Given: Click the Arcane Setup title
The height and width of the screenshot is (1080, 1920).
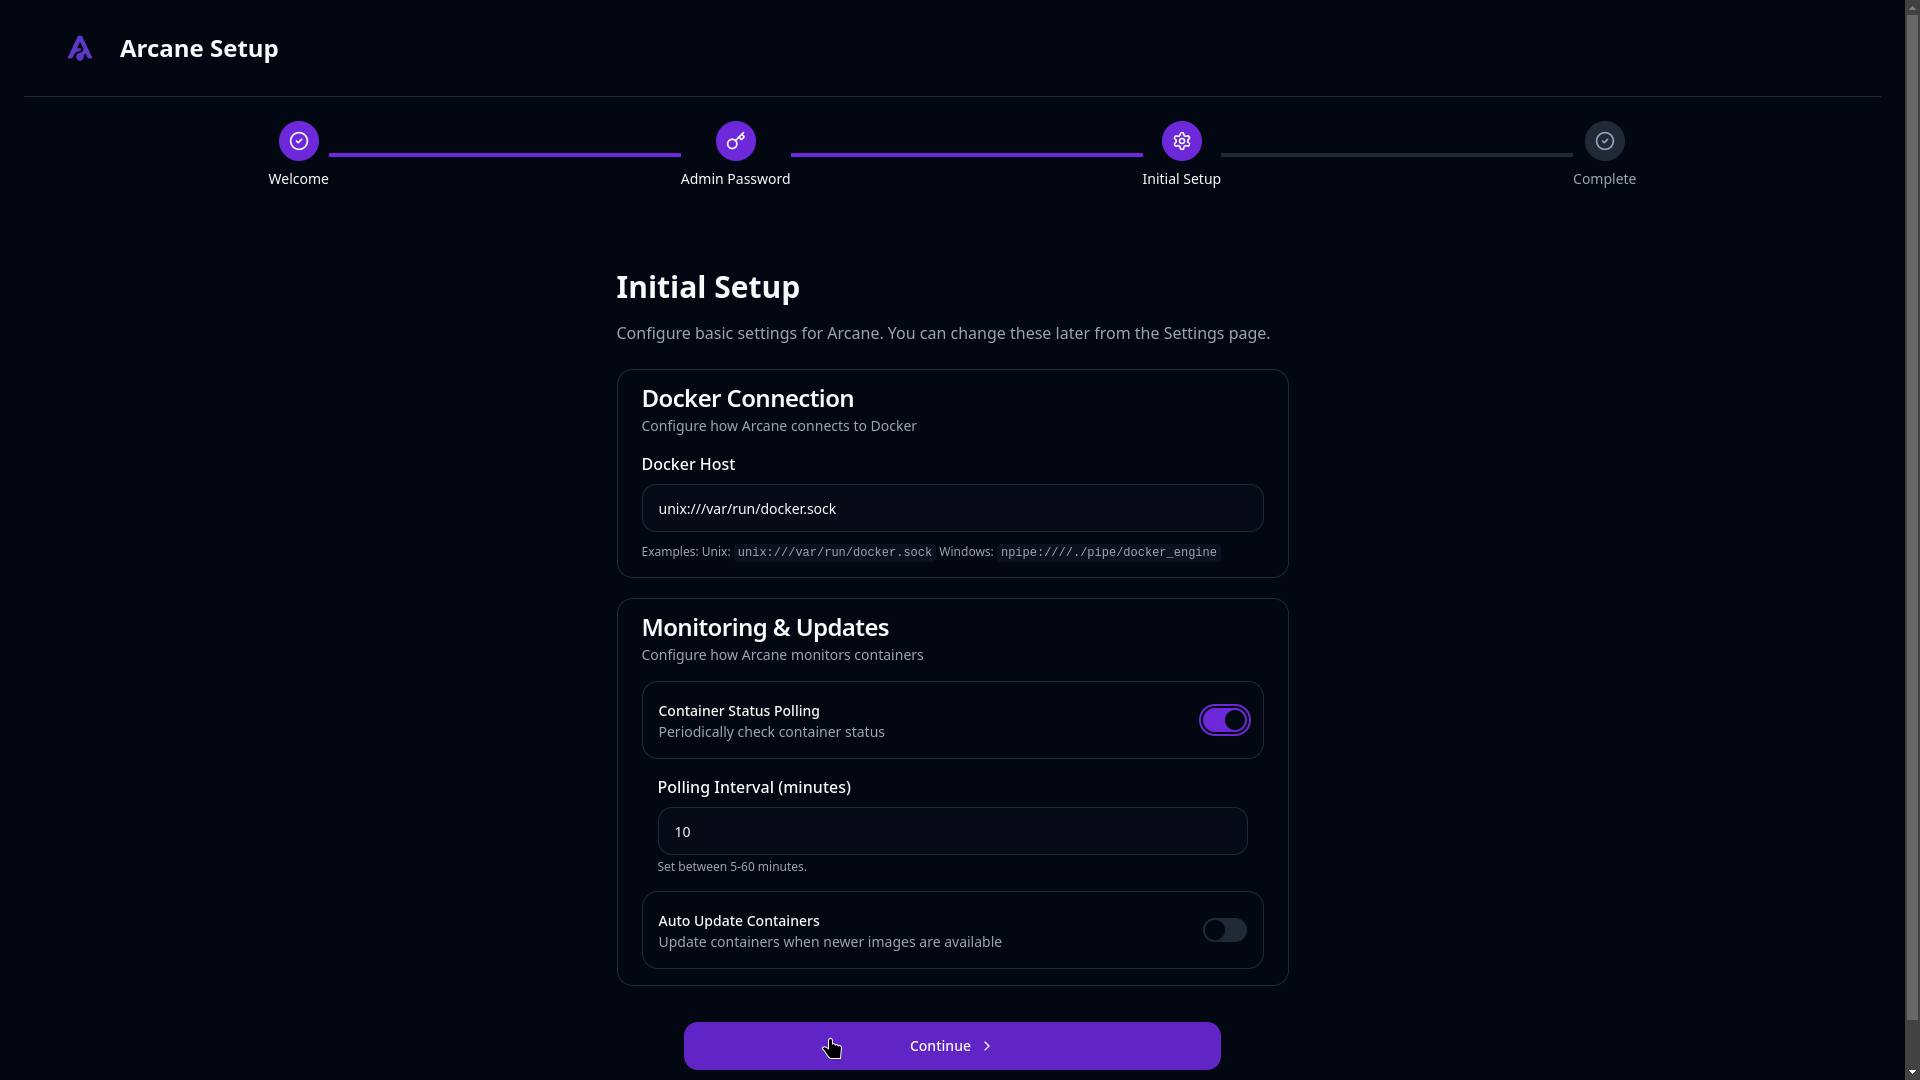Looking at the screenshot, I should tap(199, 48).
